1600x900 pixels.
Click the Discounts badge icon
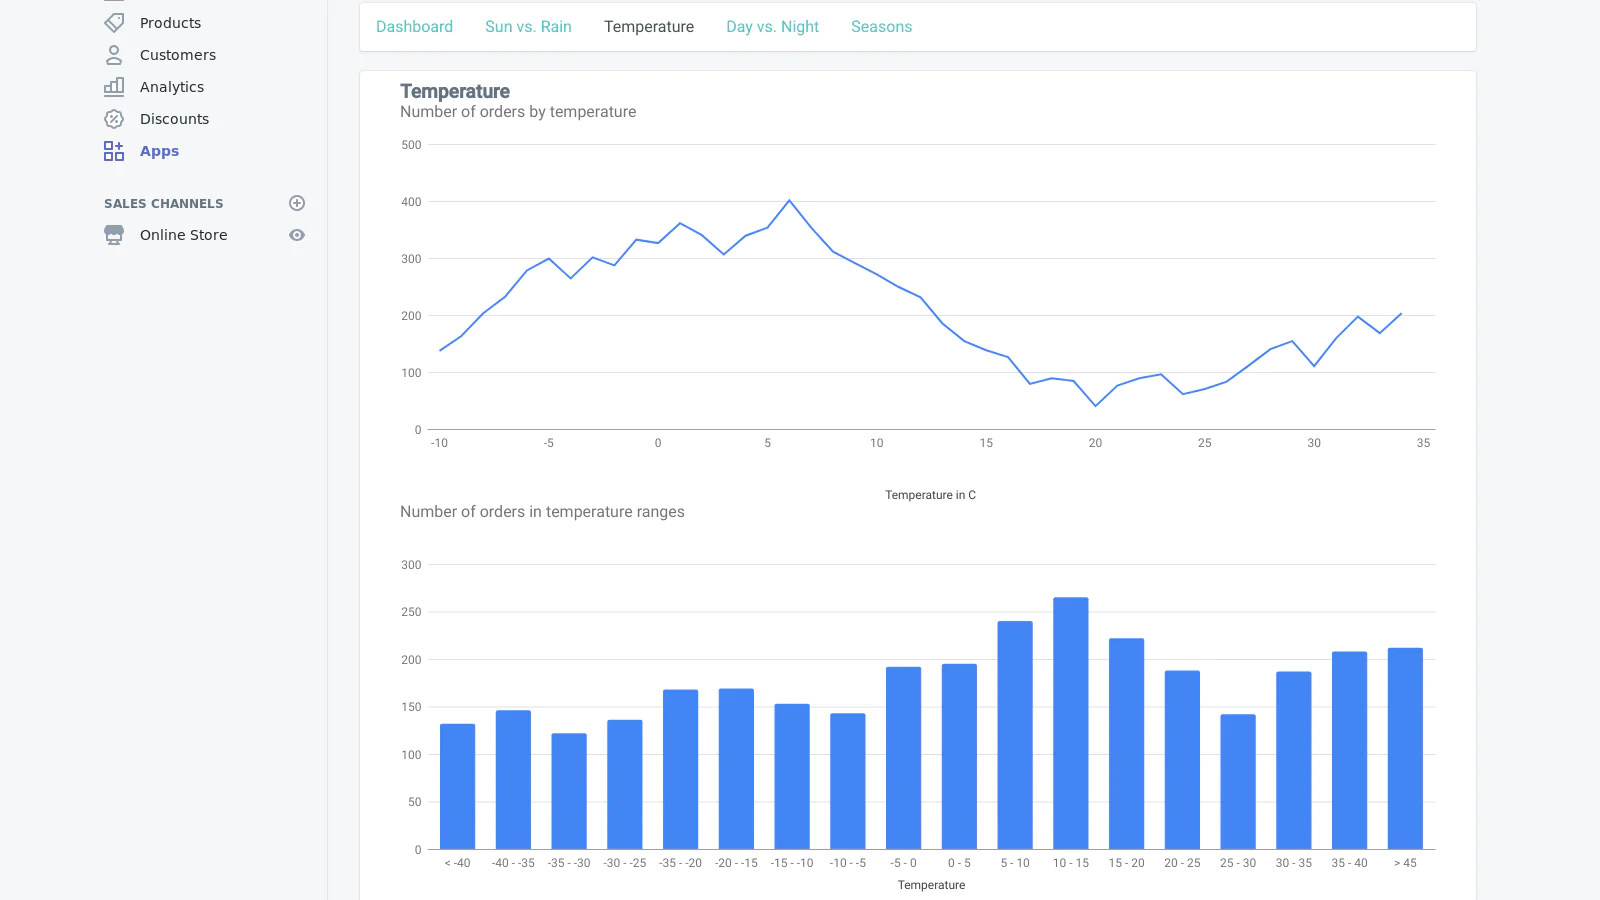114,119
